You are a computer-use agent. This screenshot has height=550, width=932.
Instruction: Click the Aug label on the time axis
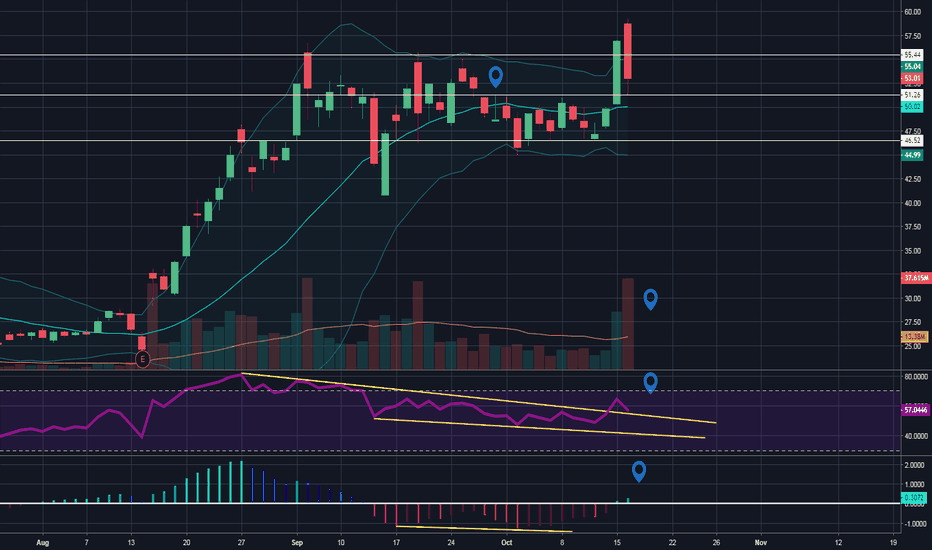pos(42,542)
